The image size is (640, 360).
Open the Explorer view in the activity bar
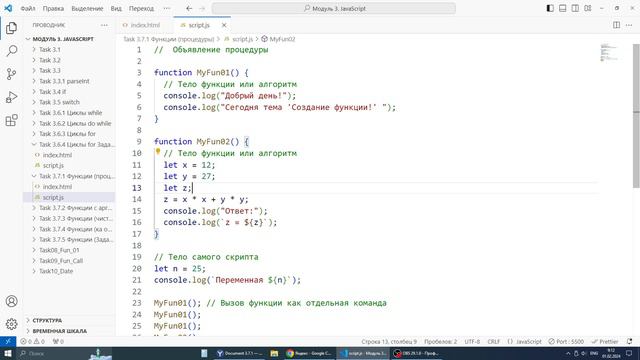tap(11, 28)
